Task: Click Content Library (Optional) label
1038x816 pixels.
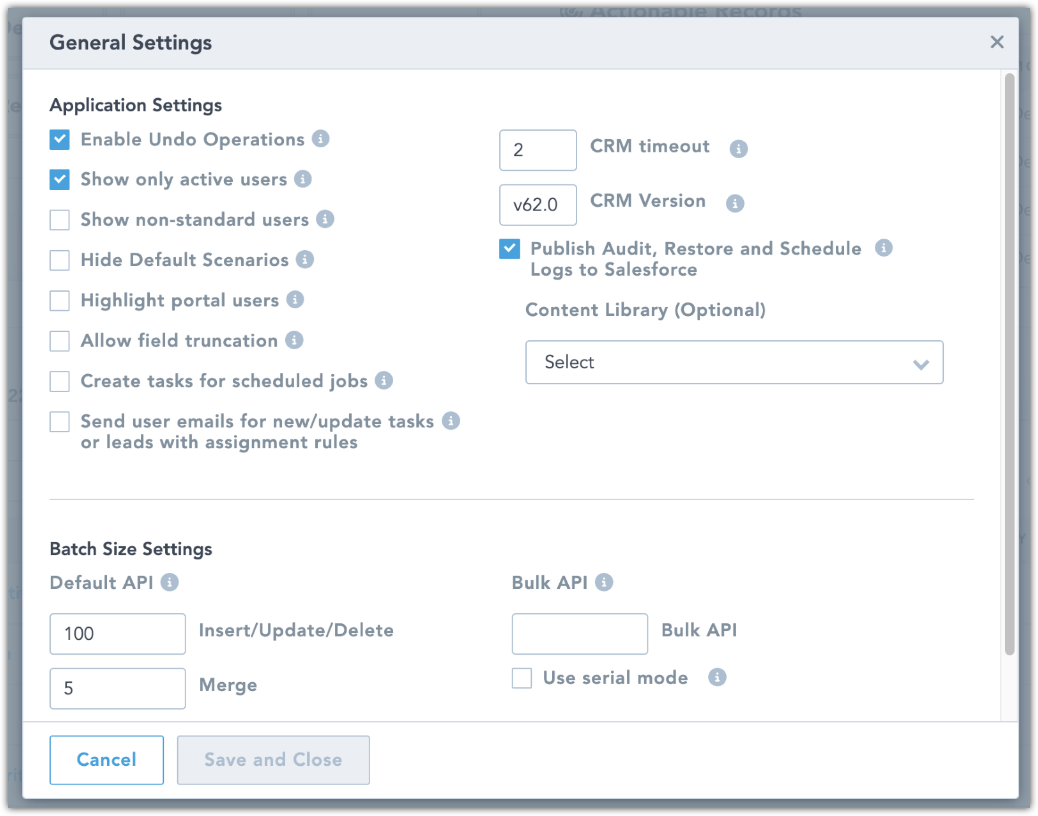Action: tap(645, 310)
